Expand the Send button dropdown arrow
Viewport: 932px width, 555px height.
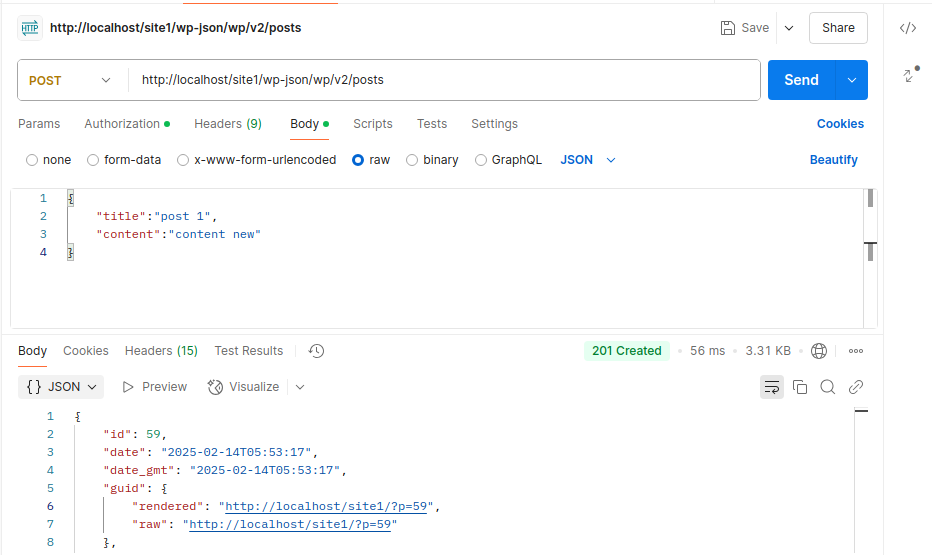click(x=852, y=80)
